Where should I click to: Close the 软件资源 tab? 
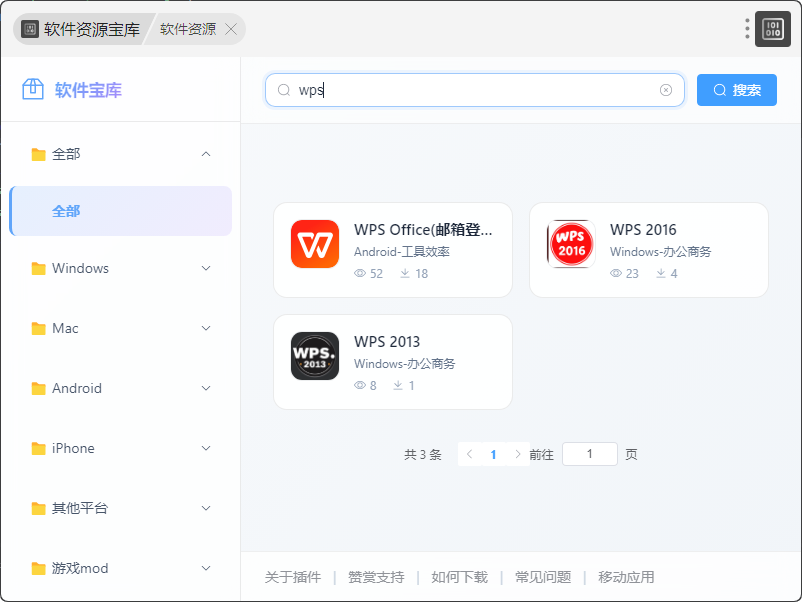coord(231,29)
